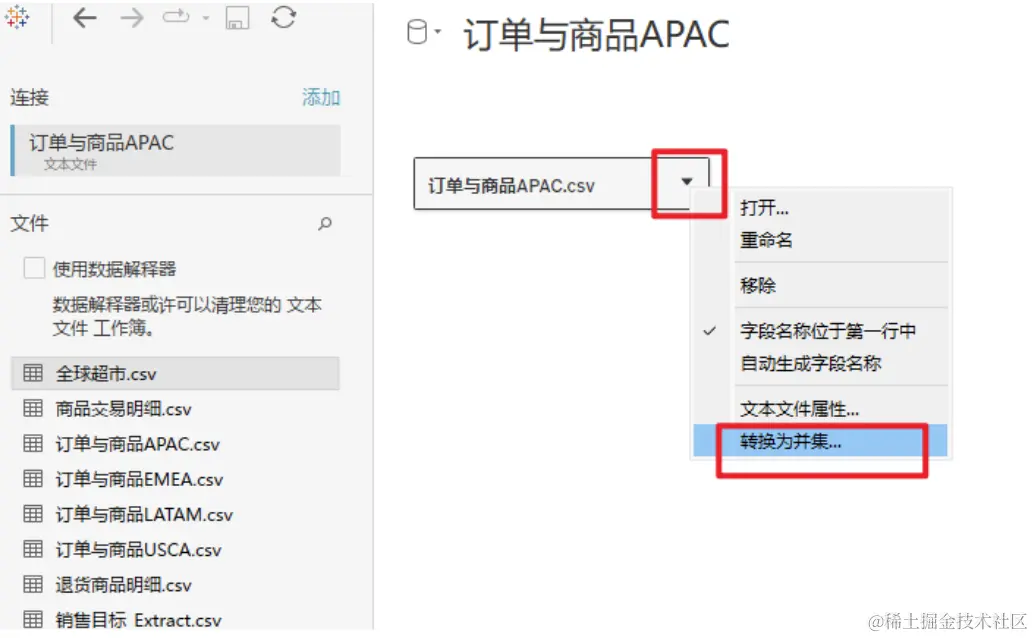
Task: Click the table icon beside 订单与商品USCA.csv
Action: click(x=33, y=549)
